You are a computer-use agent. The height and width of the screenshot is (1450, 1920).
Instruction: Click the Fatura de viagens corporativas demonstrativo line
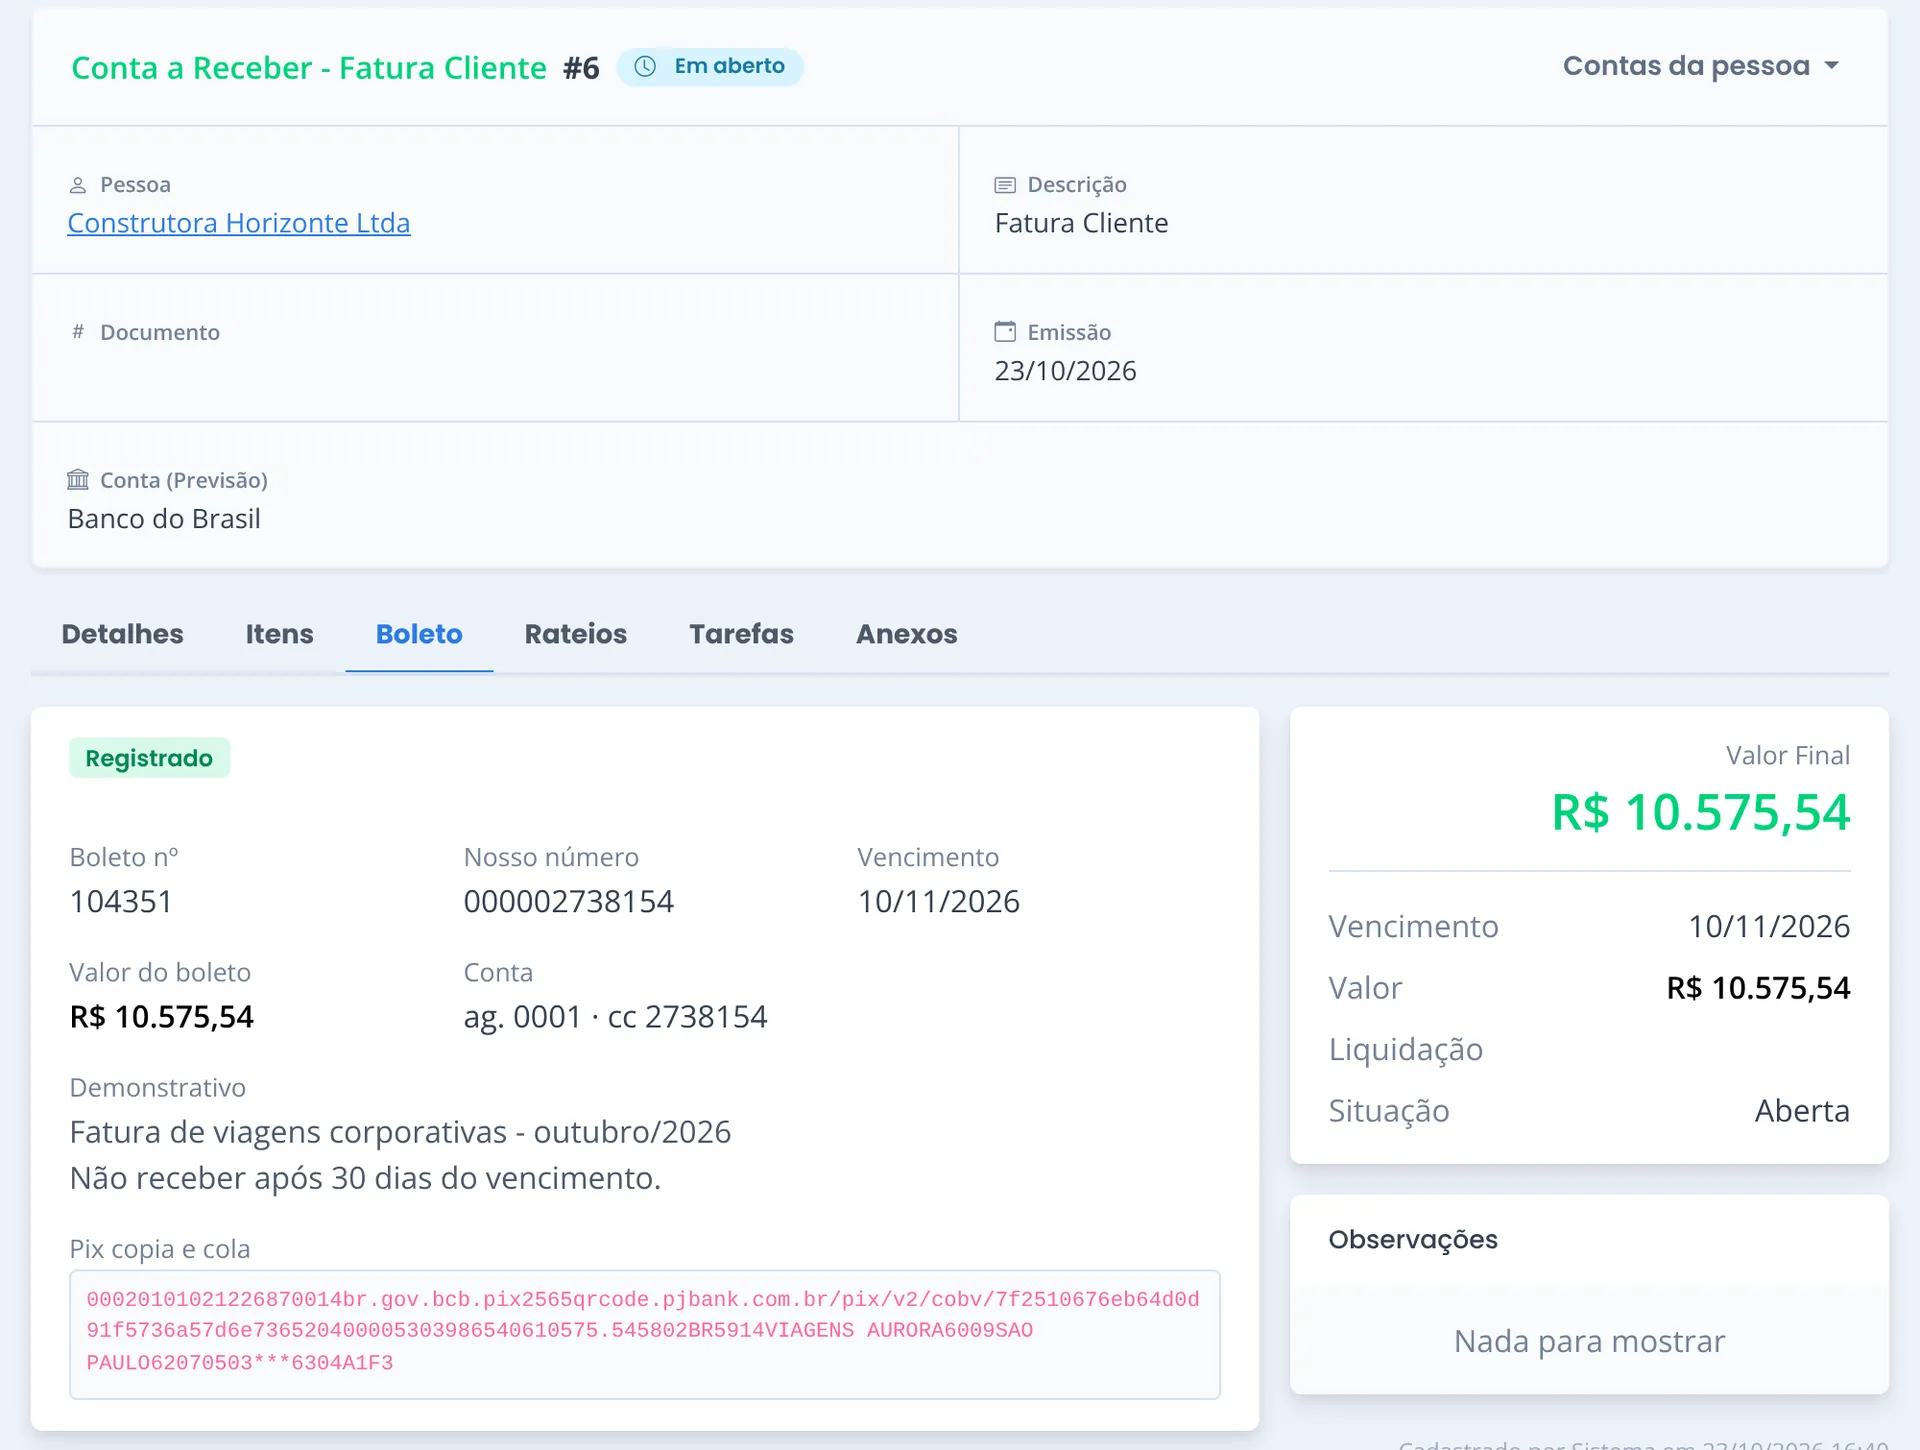tap(401, 1132)
